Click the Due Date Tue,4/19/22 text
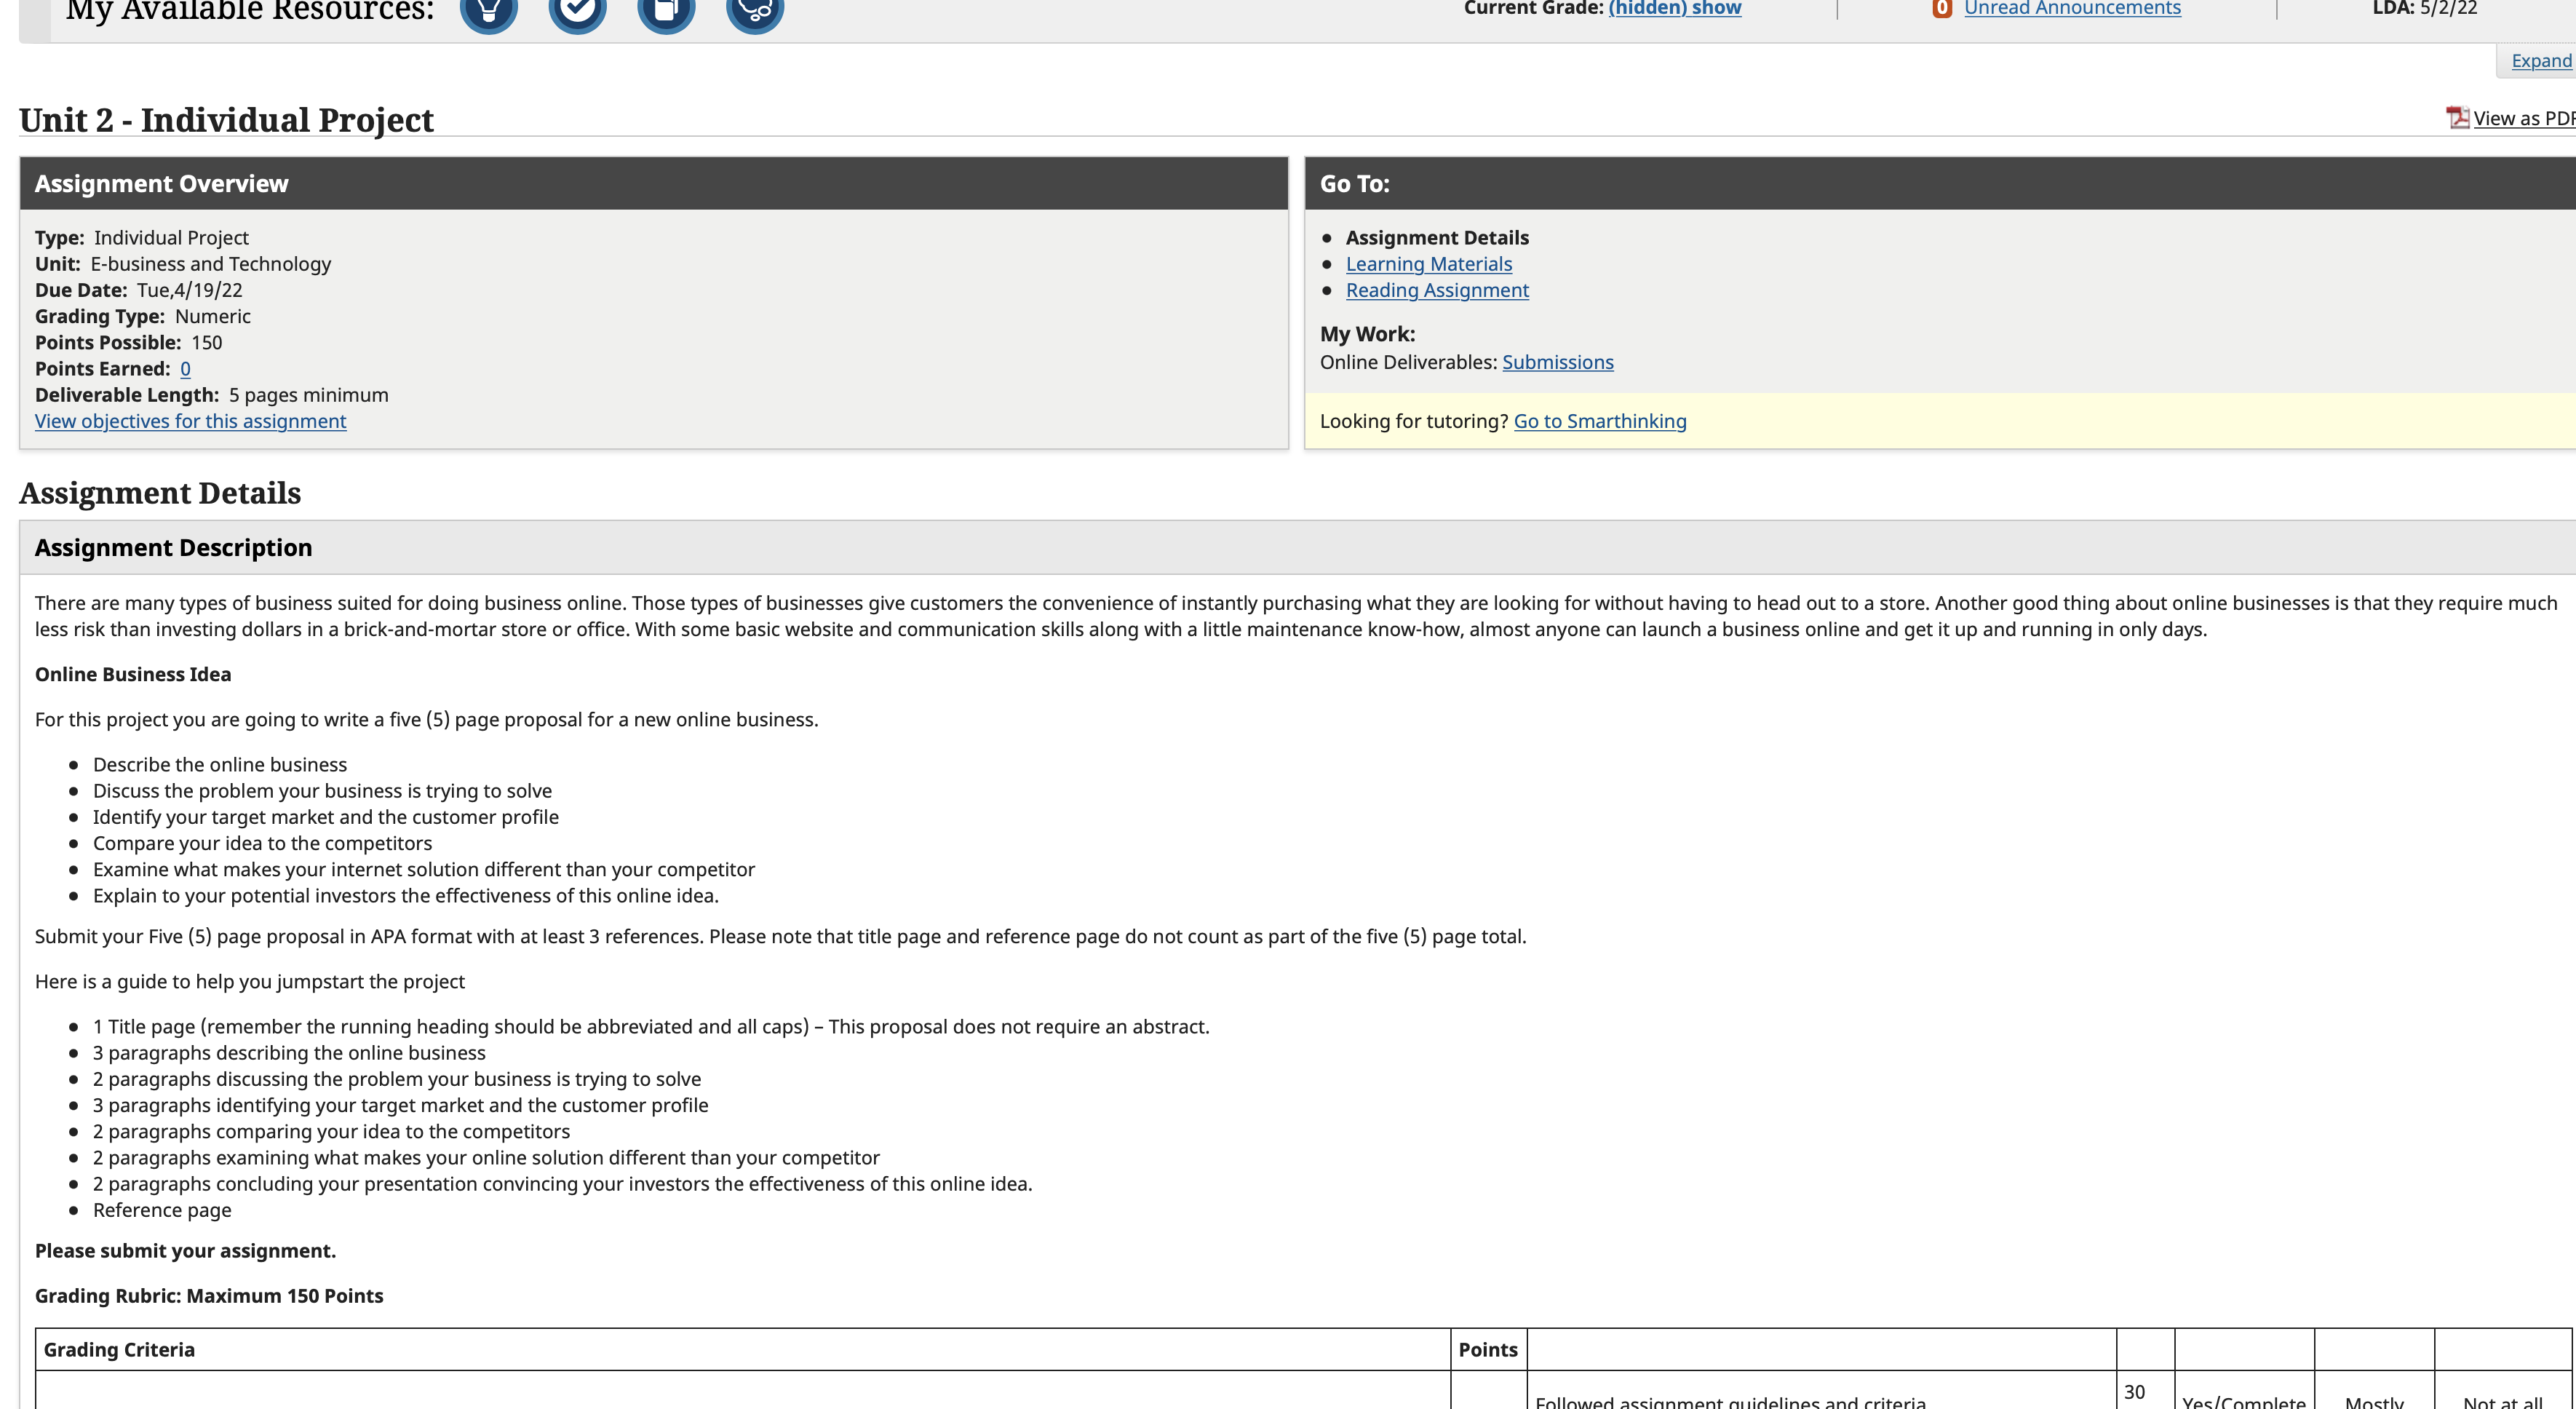 [x=139, y=290]
